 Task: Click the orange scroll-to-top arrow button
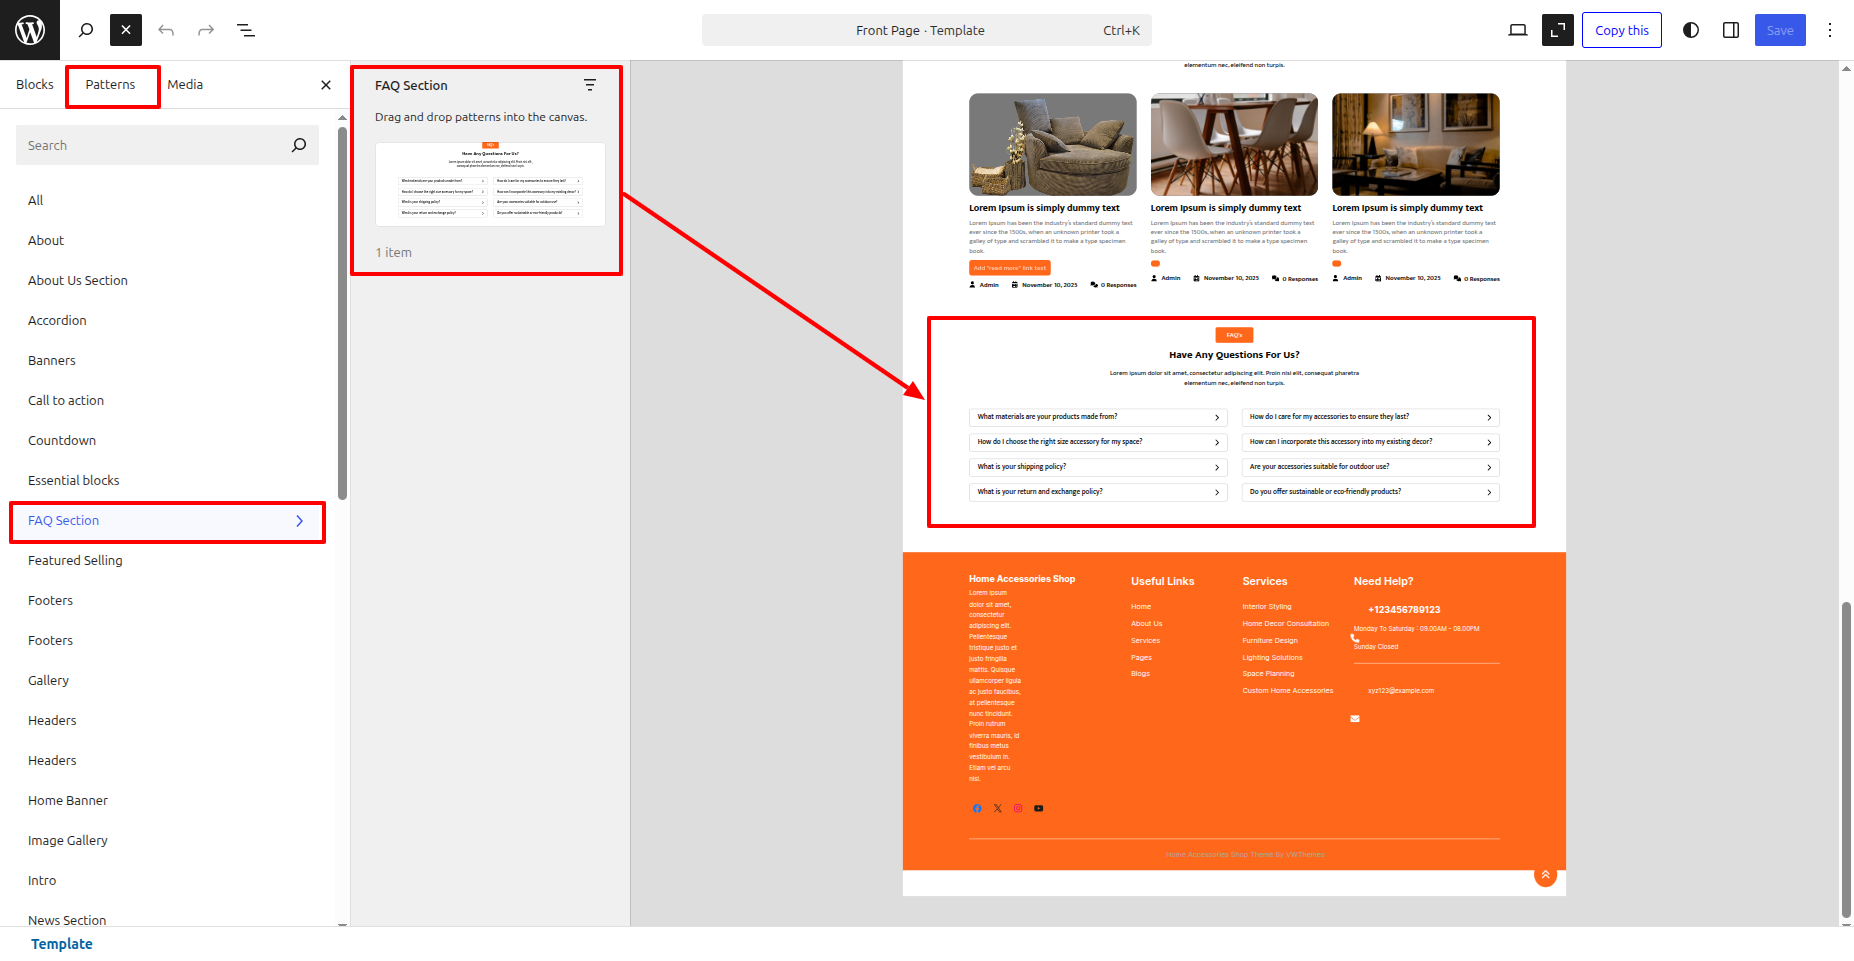[x=1545, y=875]
